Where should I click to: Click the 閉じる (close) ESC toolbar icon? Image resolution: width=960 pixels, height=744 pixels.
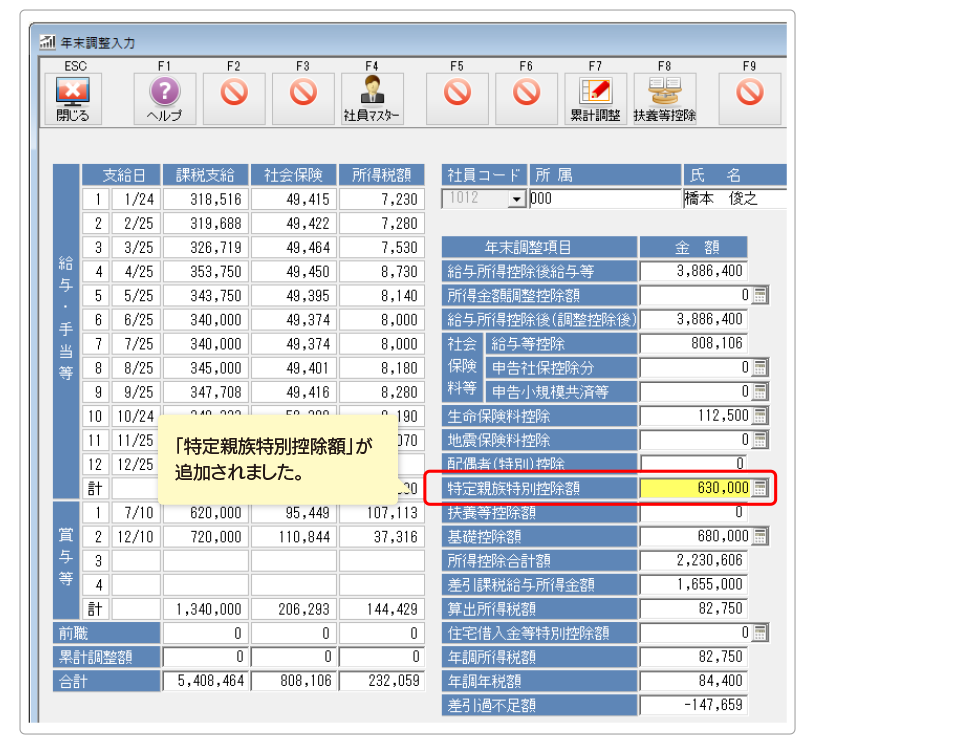click(x=72, y=98)
